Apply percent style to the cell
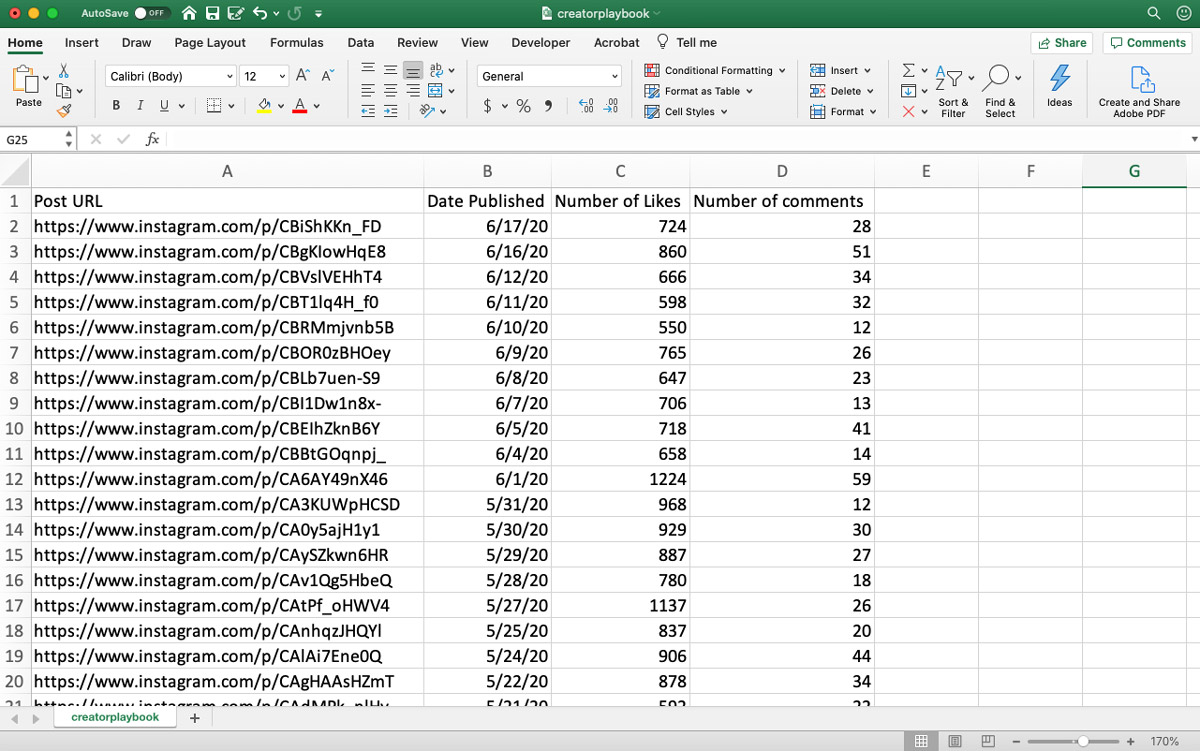Image resolution: width=1200 pixels, height=751 pixels. 523,106
